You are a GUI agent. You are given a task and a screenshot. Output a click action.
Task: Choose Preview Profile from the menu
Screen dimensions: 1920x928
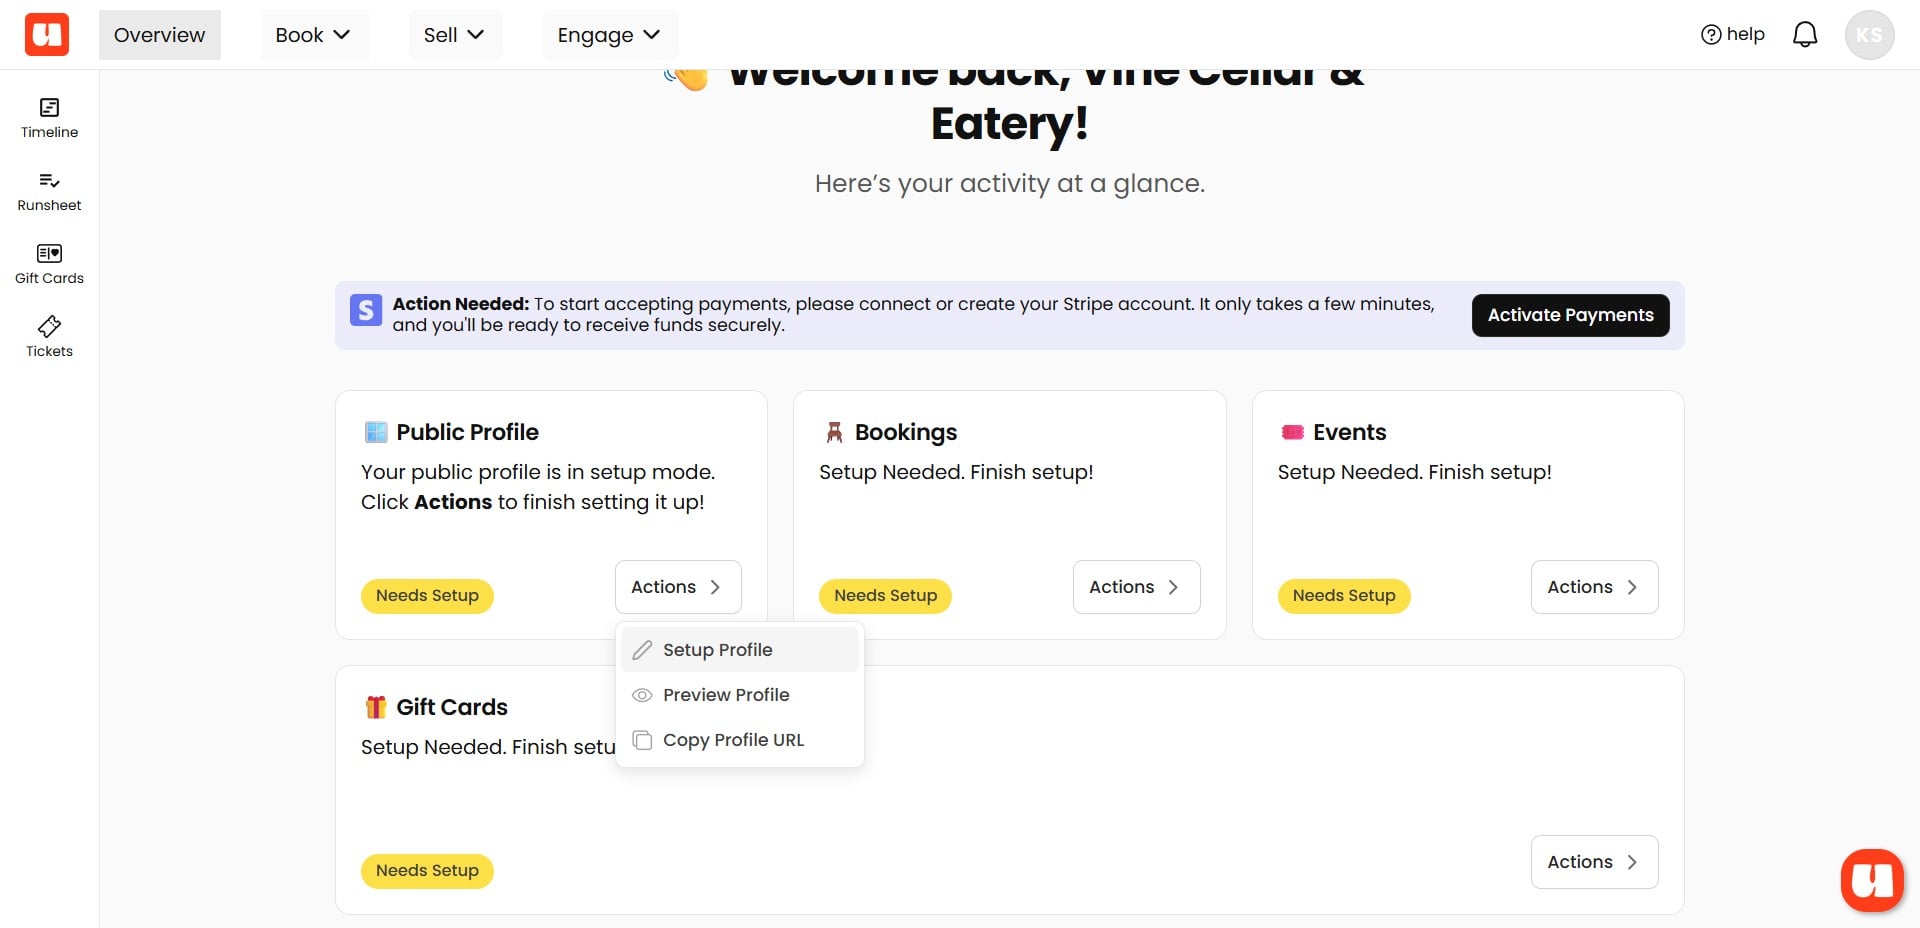pos(740,695)
